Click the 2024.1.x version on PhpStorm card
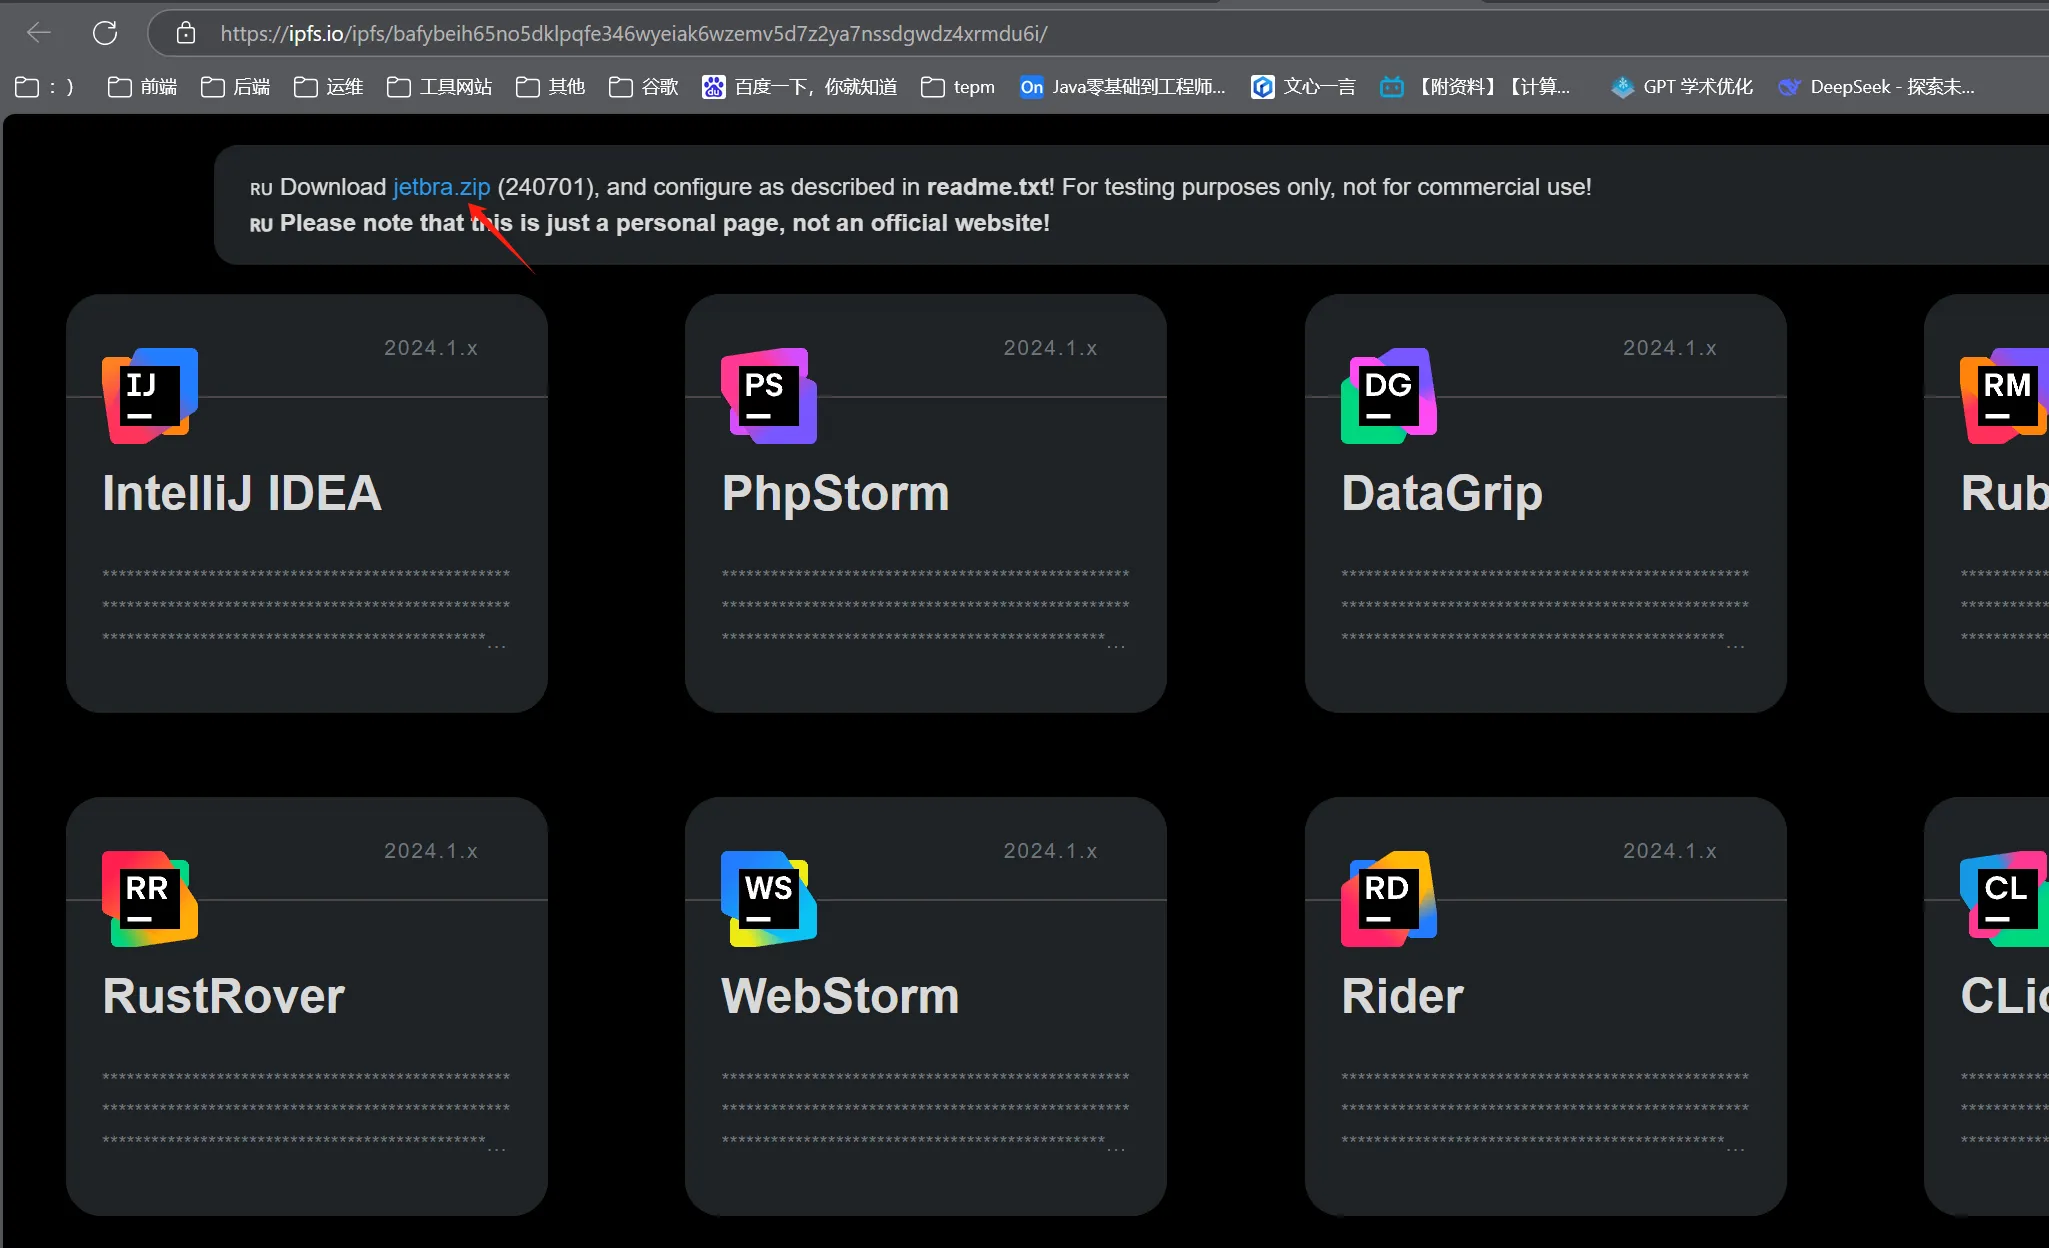 tap(1050, 348)
